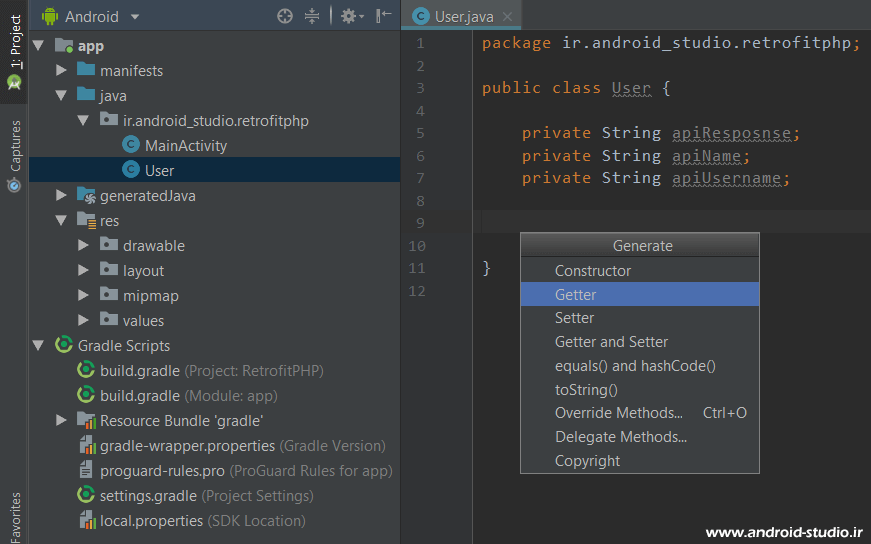Click the gradle icon beside build.gradle (Project: RetrofitPHP)
Image resolution: width=871 pixels, height=544 pixels.
point(86,370)
